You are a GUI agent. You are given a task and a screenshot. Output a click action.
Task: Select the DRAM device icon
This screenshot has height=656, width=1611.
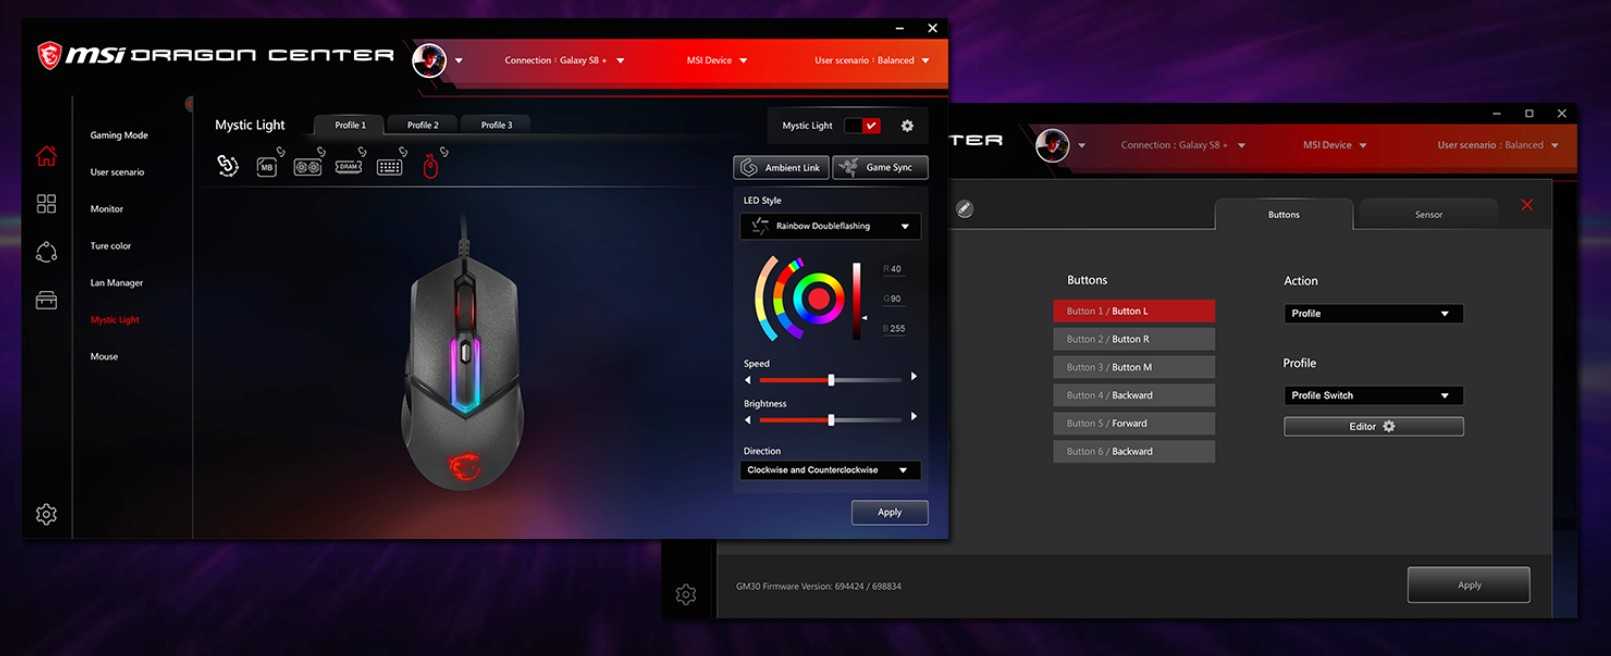(x=348, y=167)
